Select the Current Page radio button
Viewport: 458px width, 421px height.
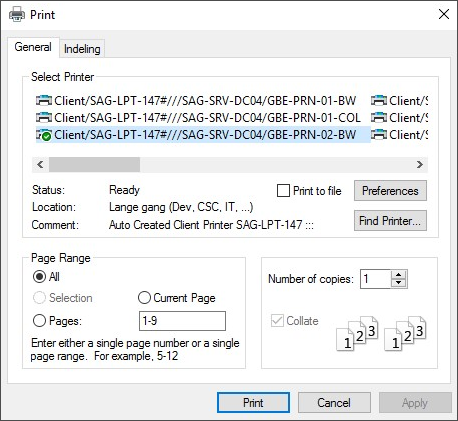click(x=144, y=298)
